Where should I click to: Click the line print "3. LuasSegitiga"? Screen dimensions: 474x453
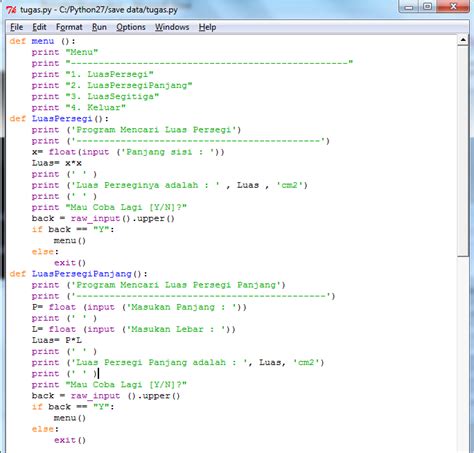pos(95,97)
